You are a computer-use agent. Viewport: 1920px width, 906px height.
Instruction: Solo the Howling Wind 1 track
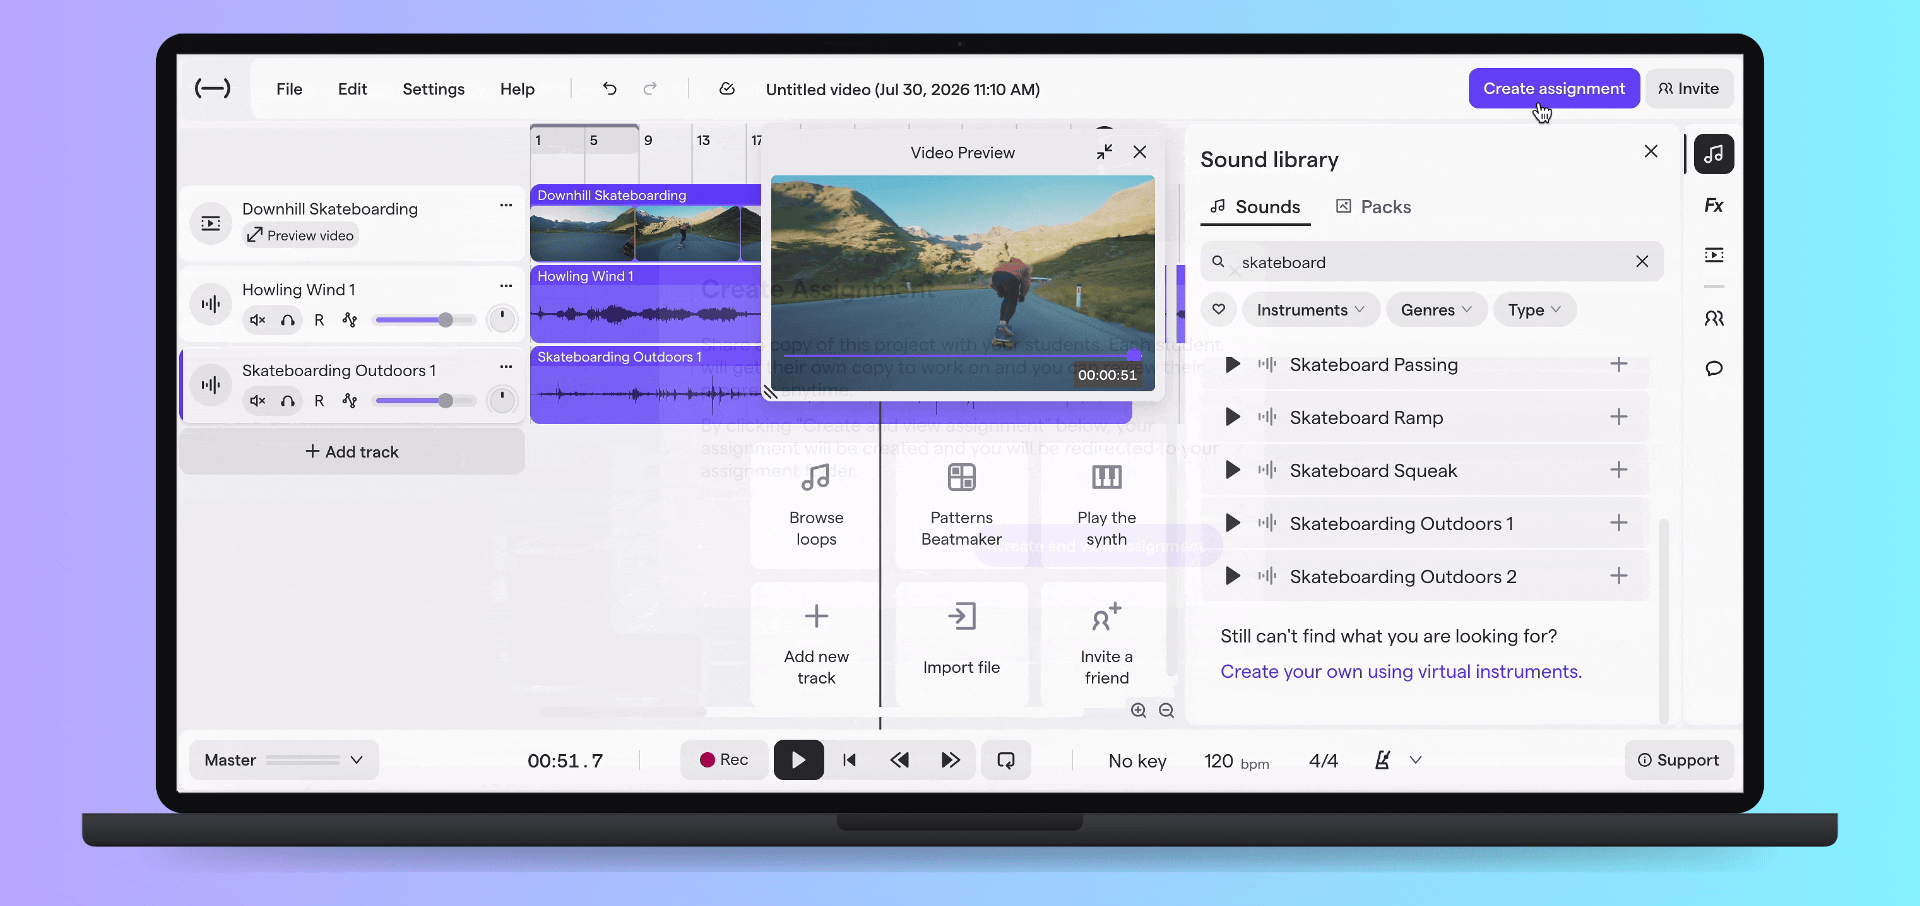click(288, 320)
